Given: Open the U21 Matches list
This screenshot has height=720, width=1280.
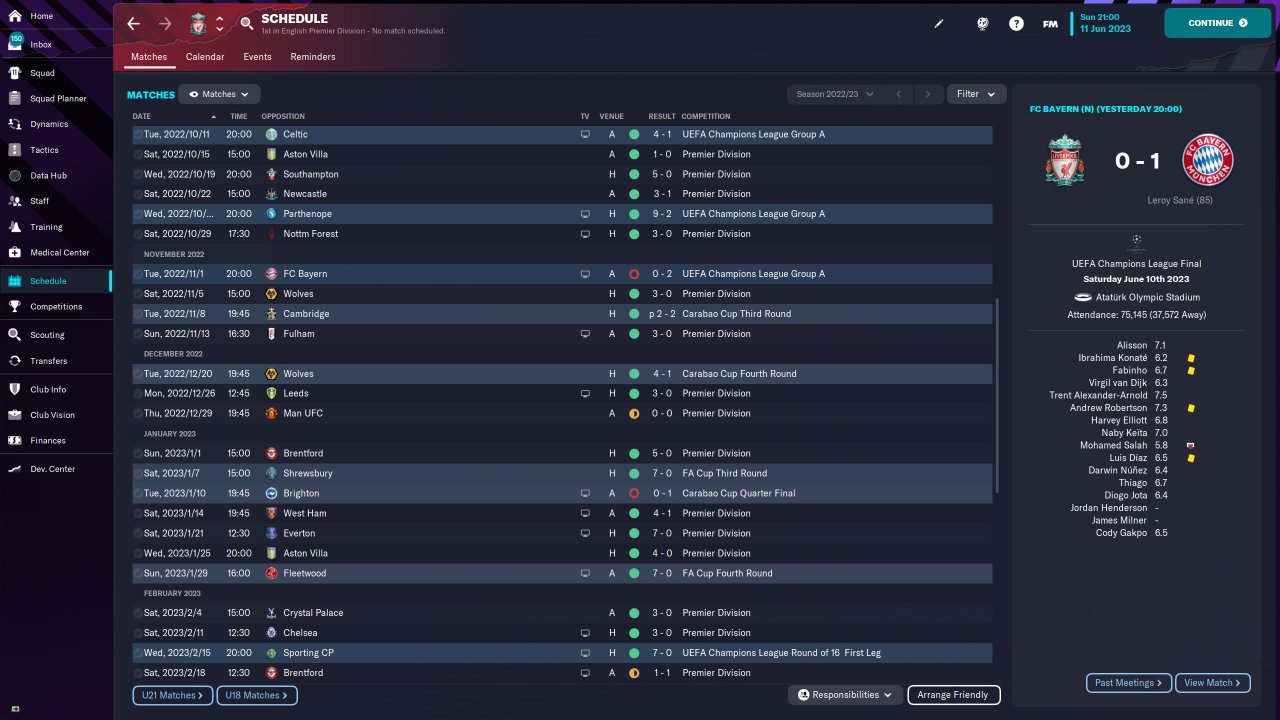Looking at the screenshot, I should (x=172, y=695).
